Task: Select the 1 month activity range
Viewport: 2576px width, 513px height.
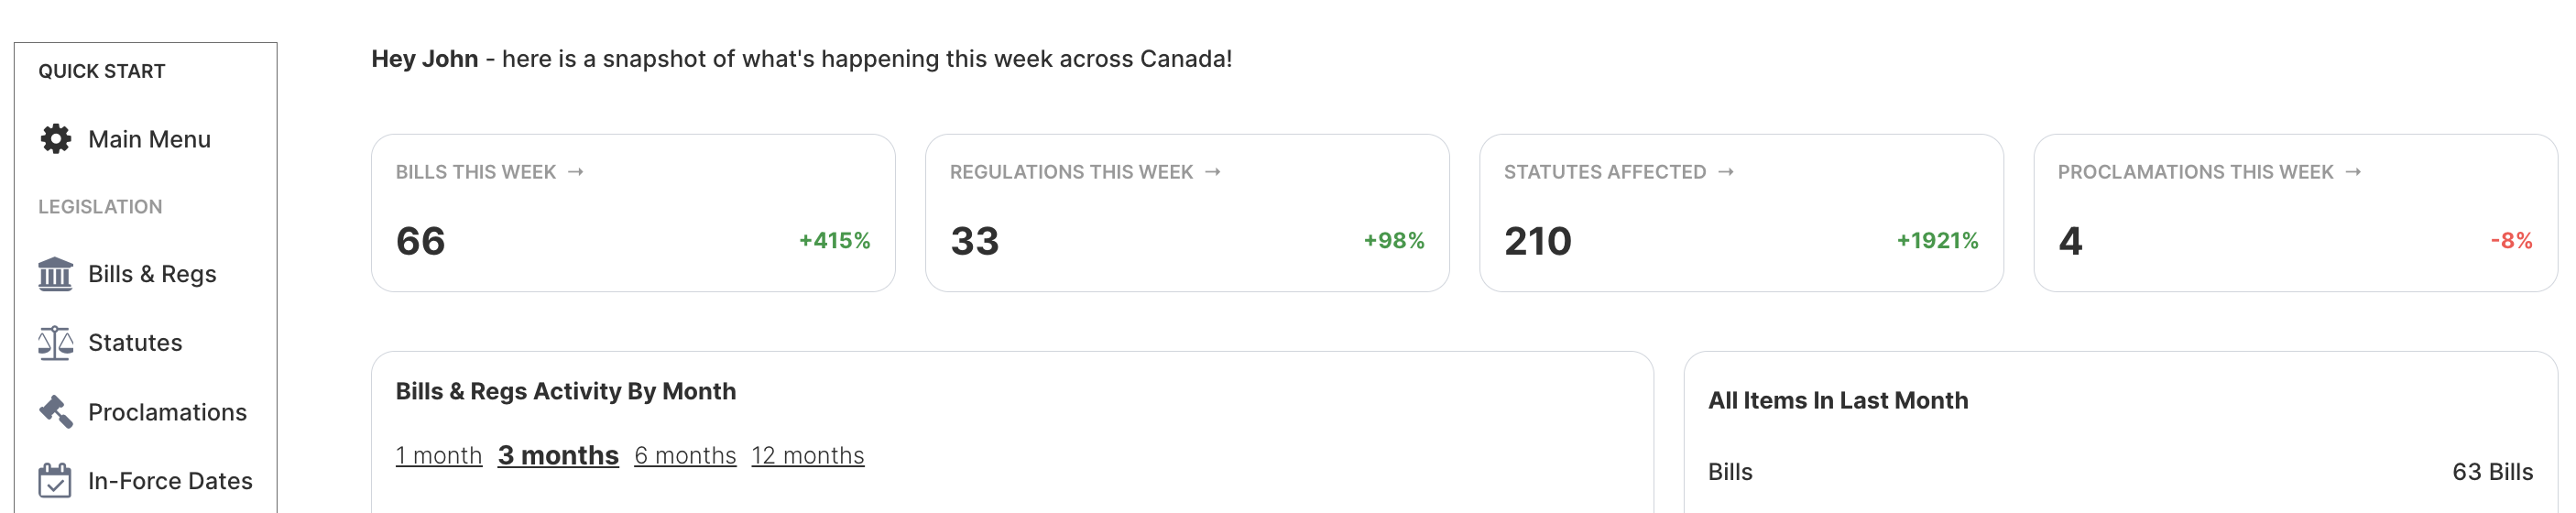Action: (x=438, y=456)
